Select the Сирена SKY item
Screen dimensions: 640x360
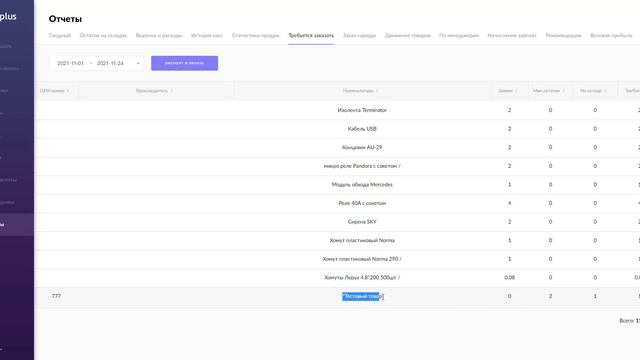362,222
